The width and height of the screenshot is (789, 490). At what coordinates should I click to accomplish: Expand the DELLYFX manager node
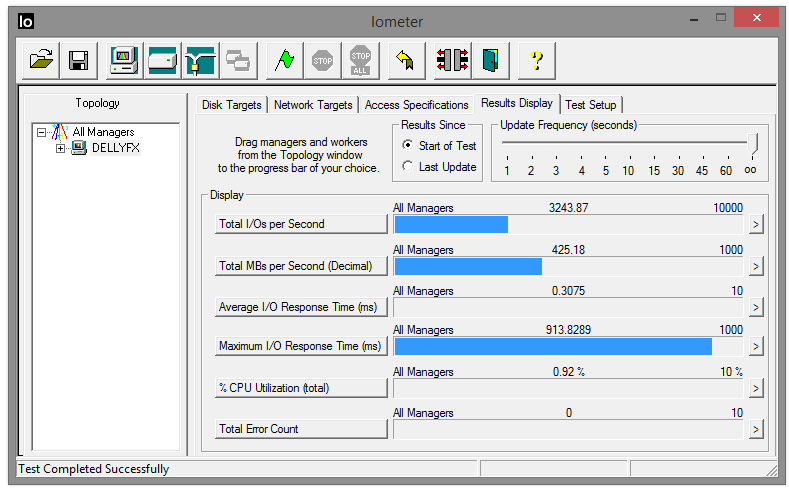[60, 148]
